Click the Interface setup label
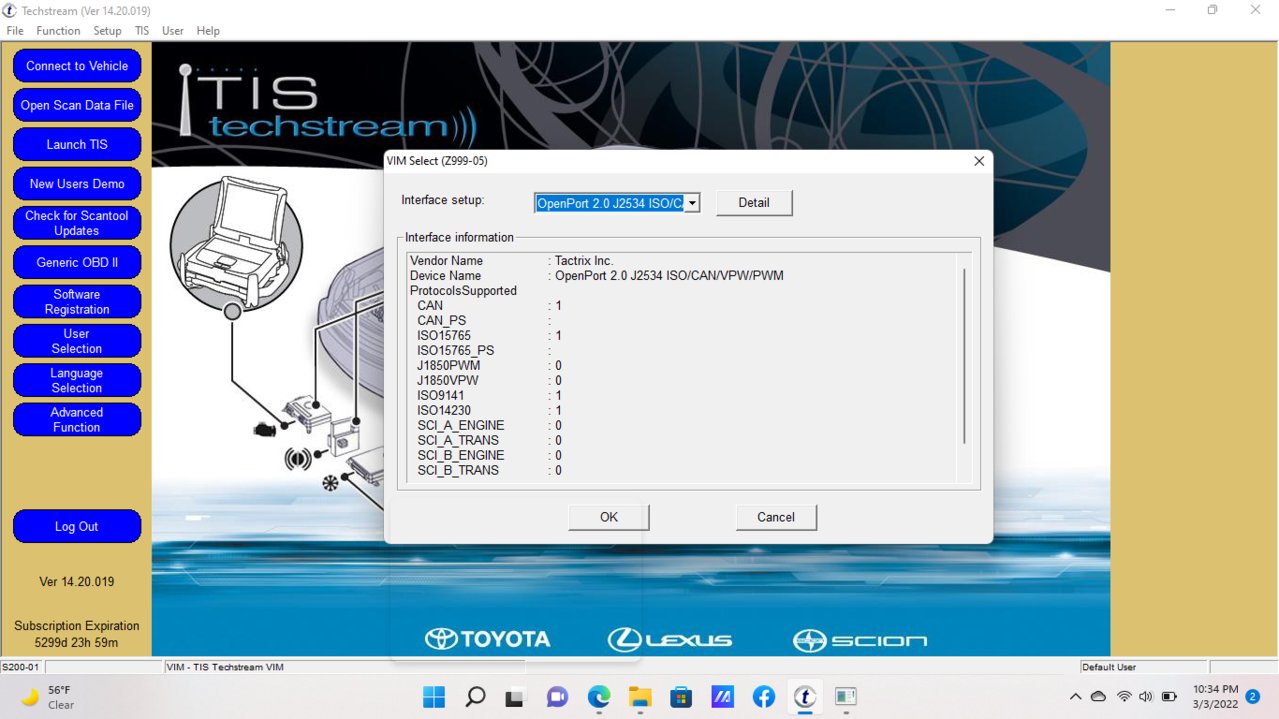The width and height of the screenshot is (1279, 719). pyautogui.click(x=443, y=200)
